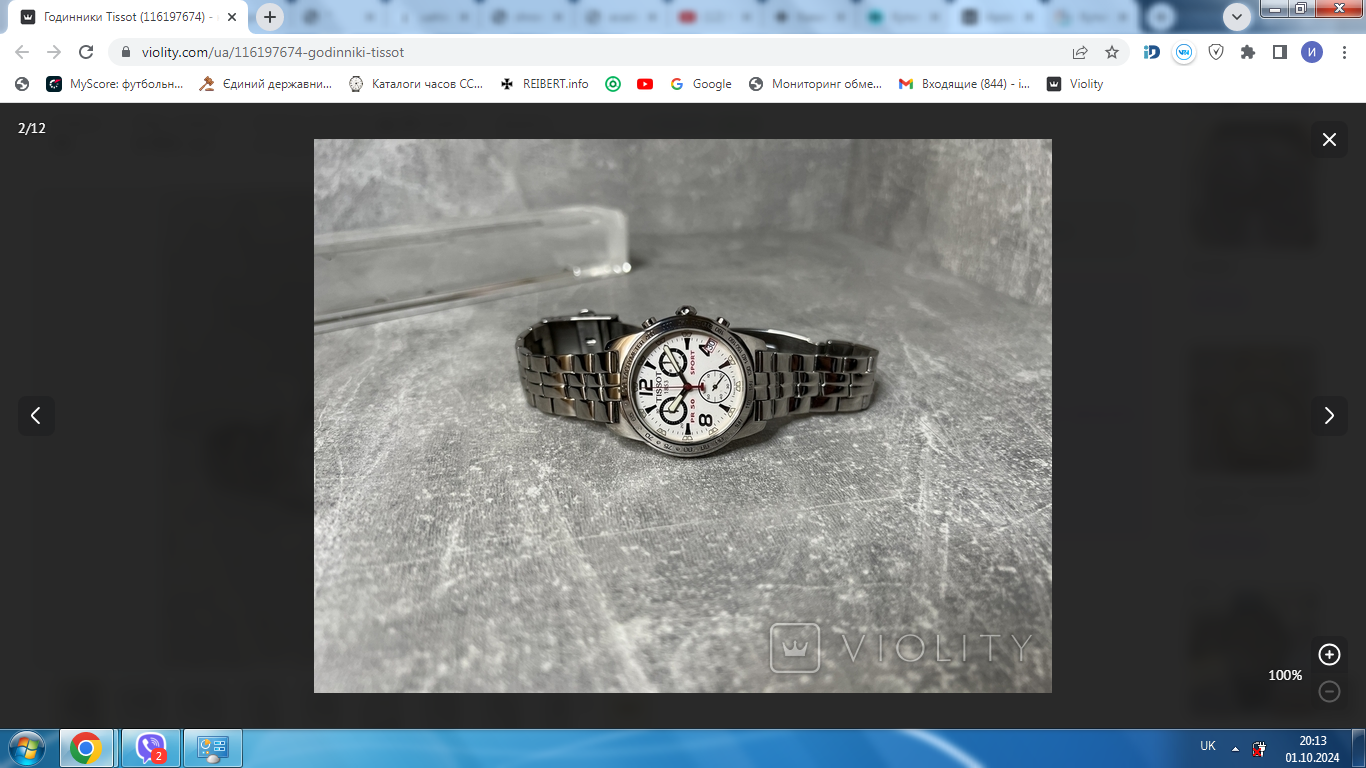Zoom out of the watch photo

pyautogui.click(x=1329, y=691)
